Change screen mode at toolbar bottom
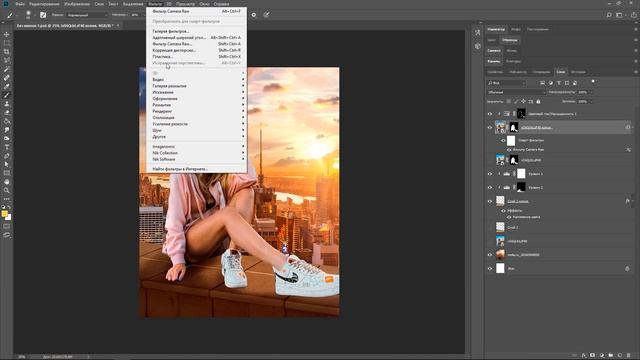 coord(7,235)
